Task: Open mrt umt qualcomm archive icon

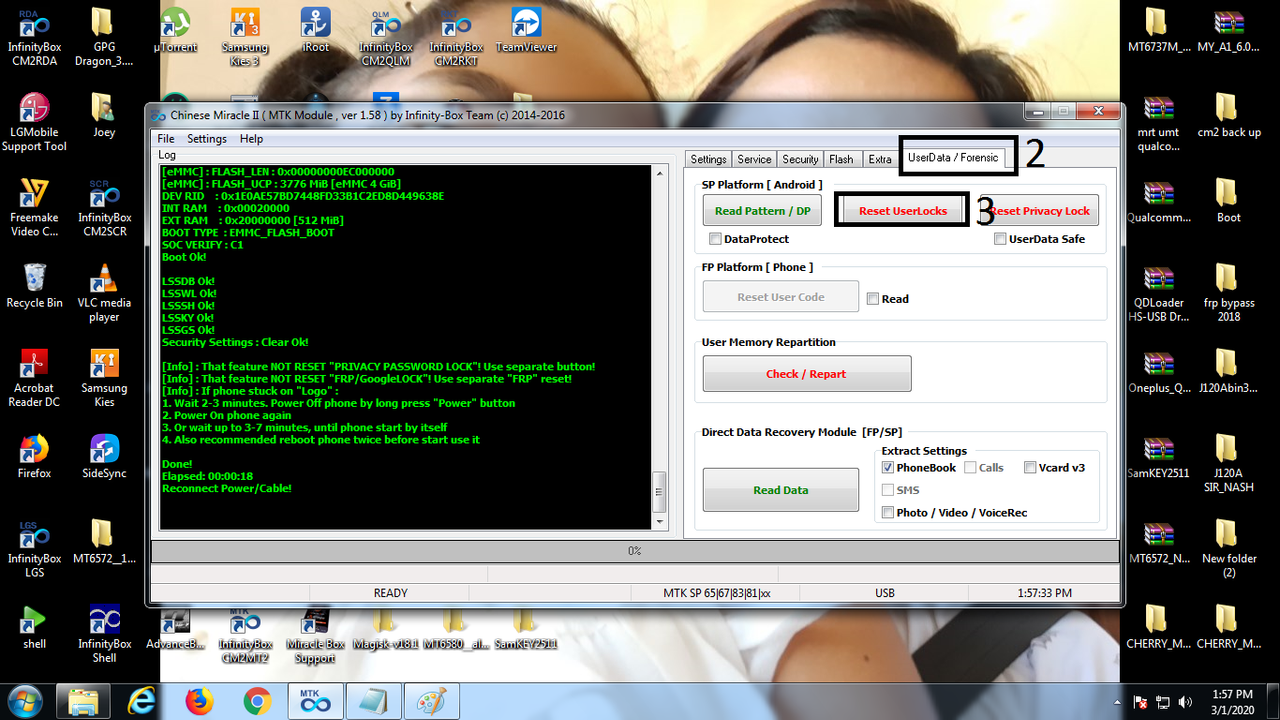Action: tap(1158, 122)
